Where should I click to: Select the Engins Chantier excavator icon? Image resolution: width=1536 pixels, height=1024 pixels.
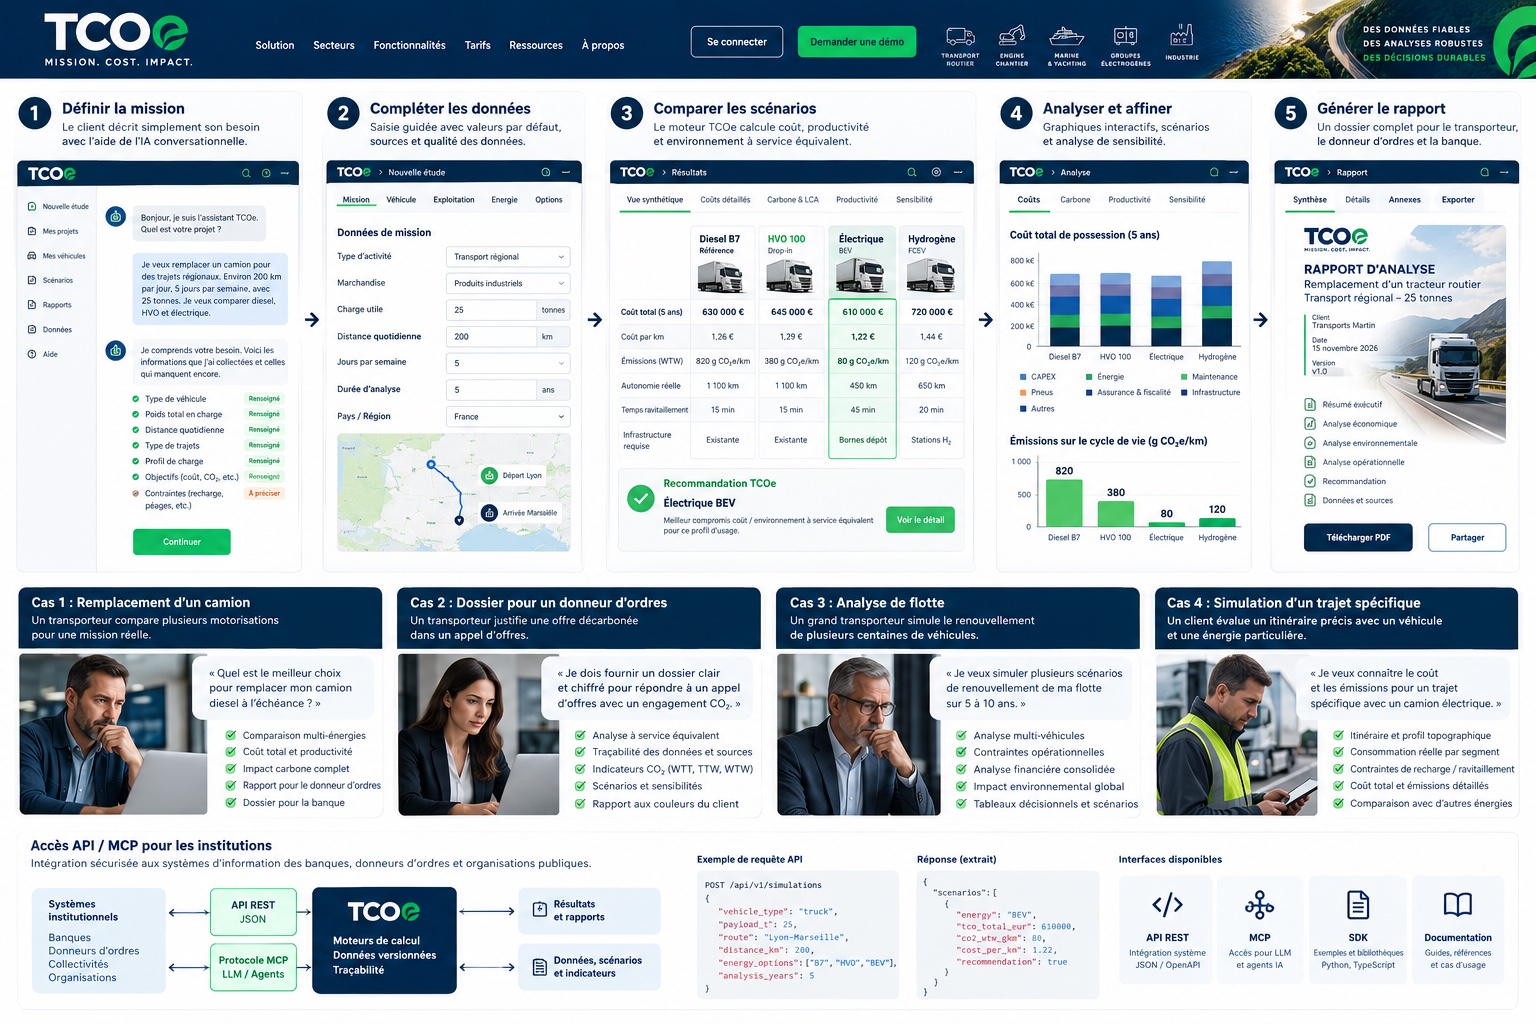pyautogui.click(x=1012, y=36)
